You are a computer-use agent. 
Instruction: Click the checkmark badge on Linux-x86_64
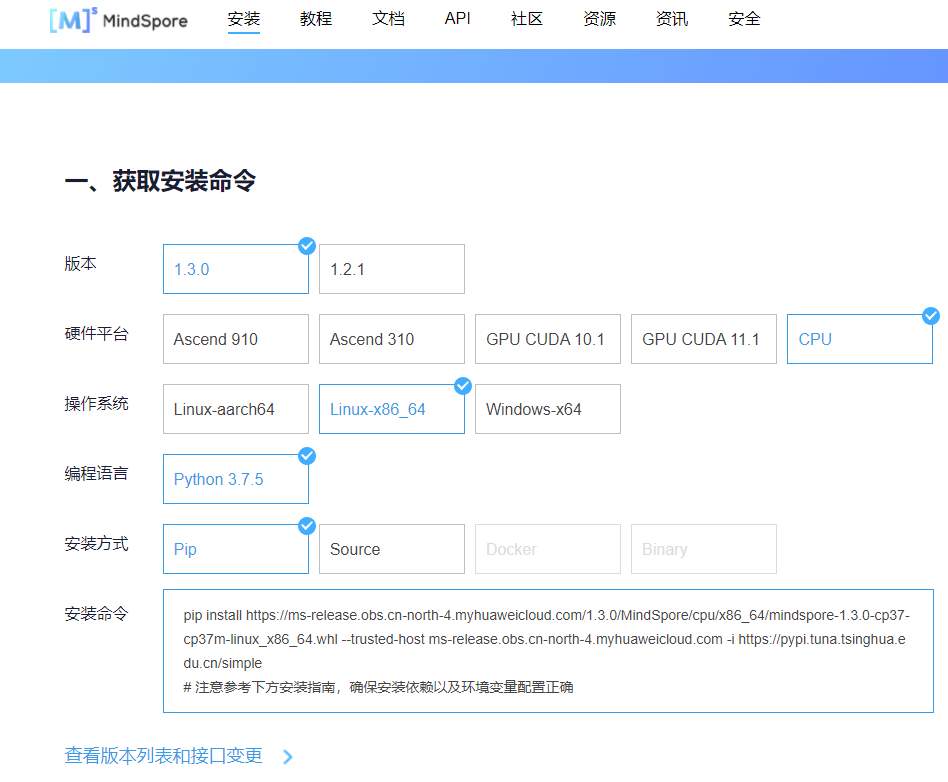(463, 386)
